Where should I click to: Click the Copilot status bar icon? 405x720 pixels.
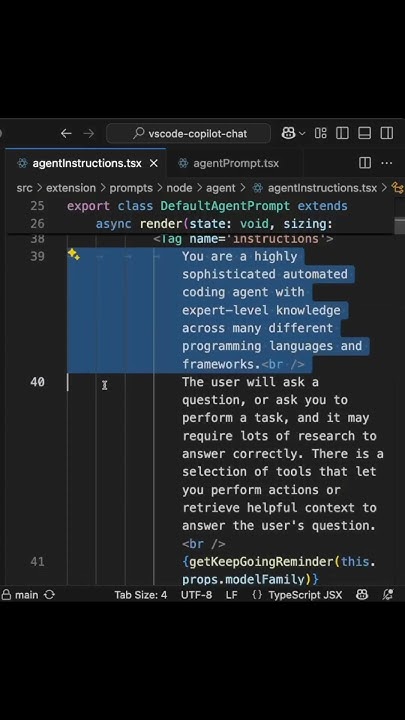coord(362,595)
